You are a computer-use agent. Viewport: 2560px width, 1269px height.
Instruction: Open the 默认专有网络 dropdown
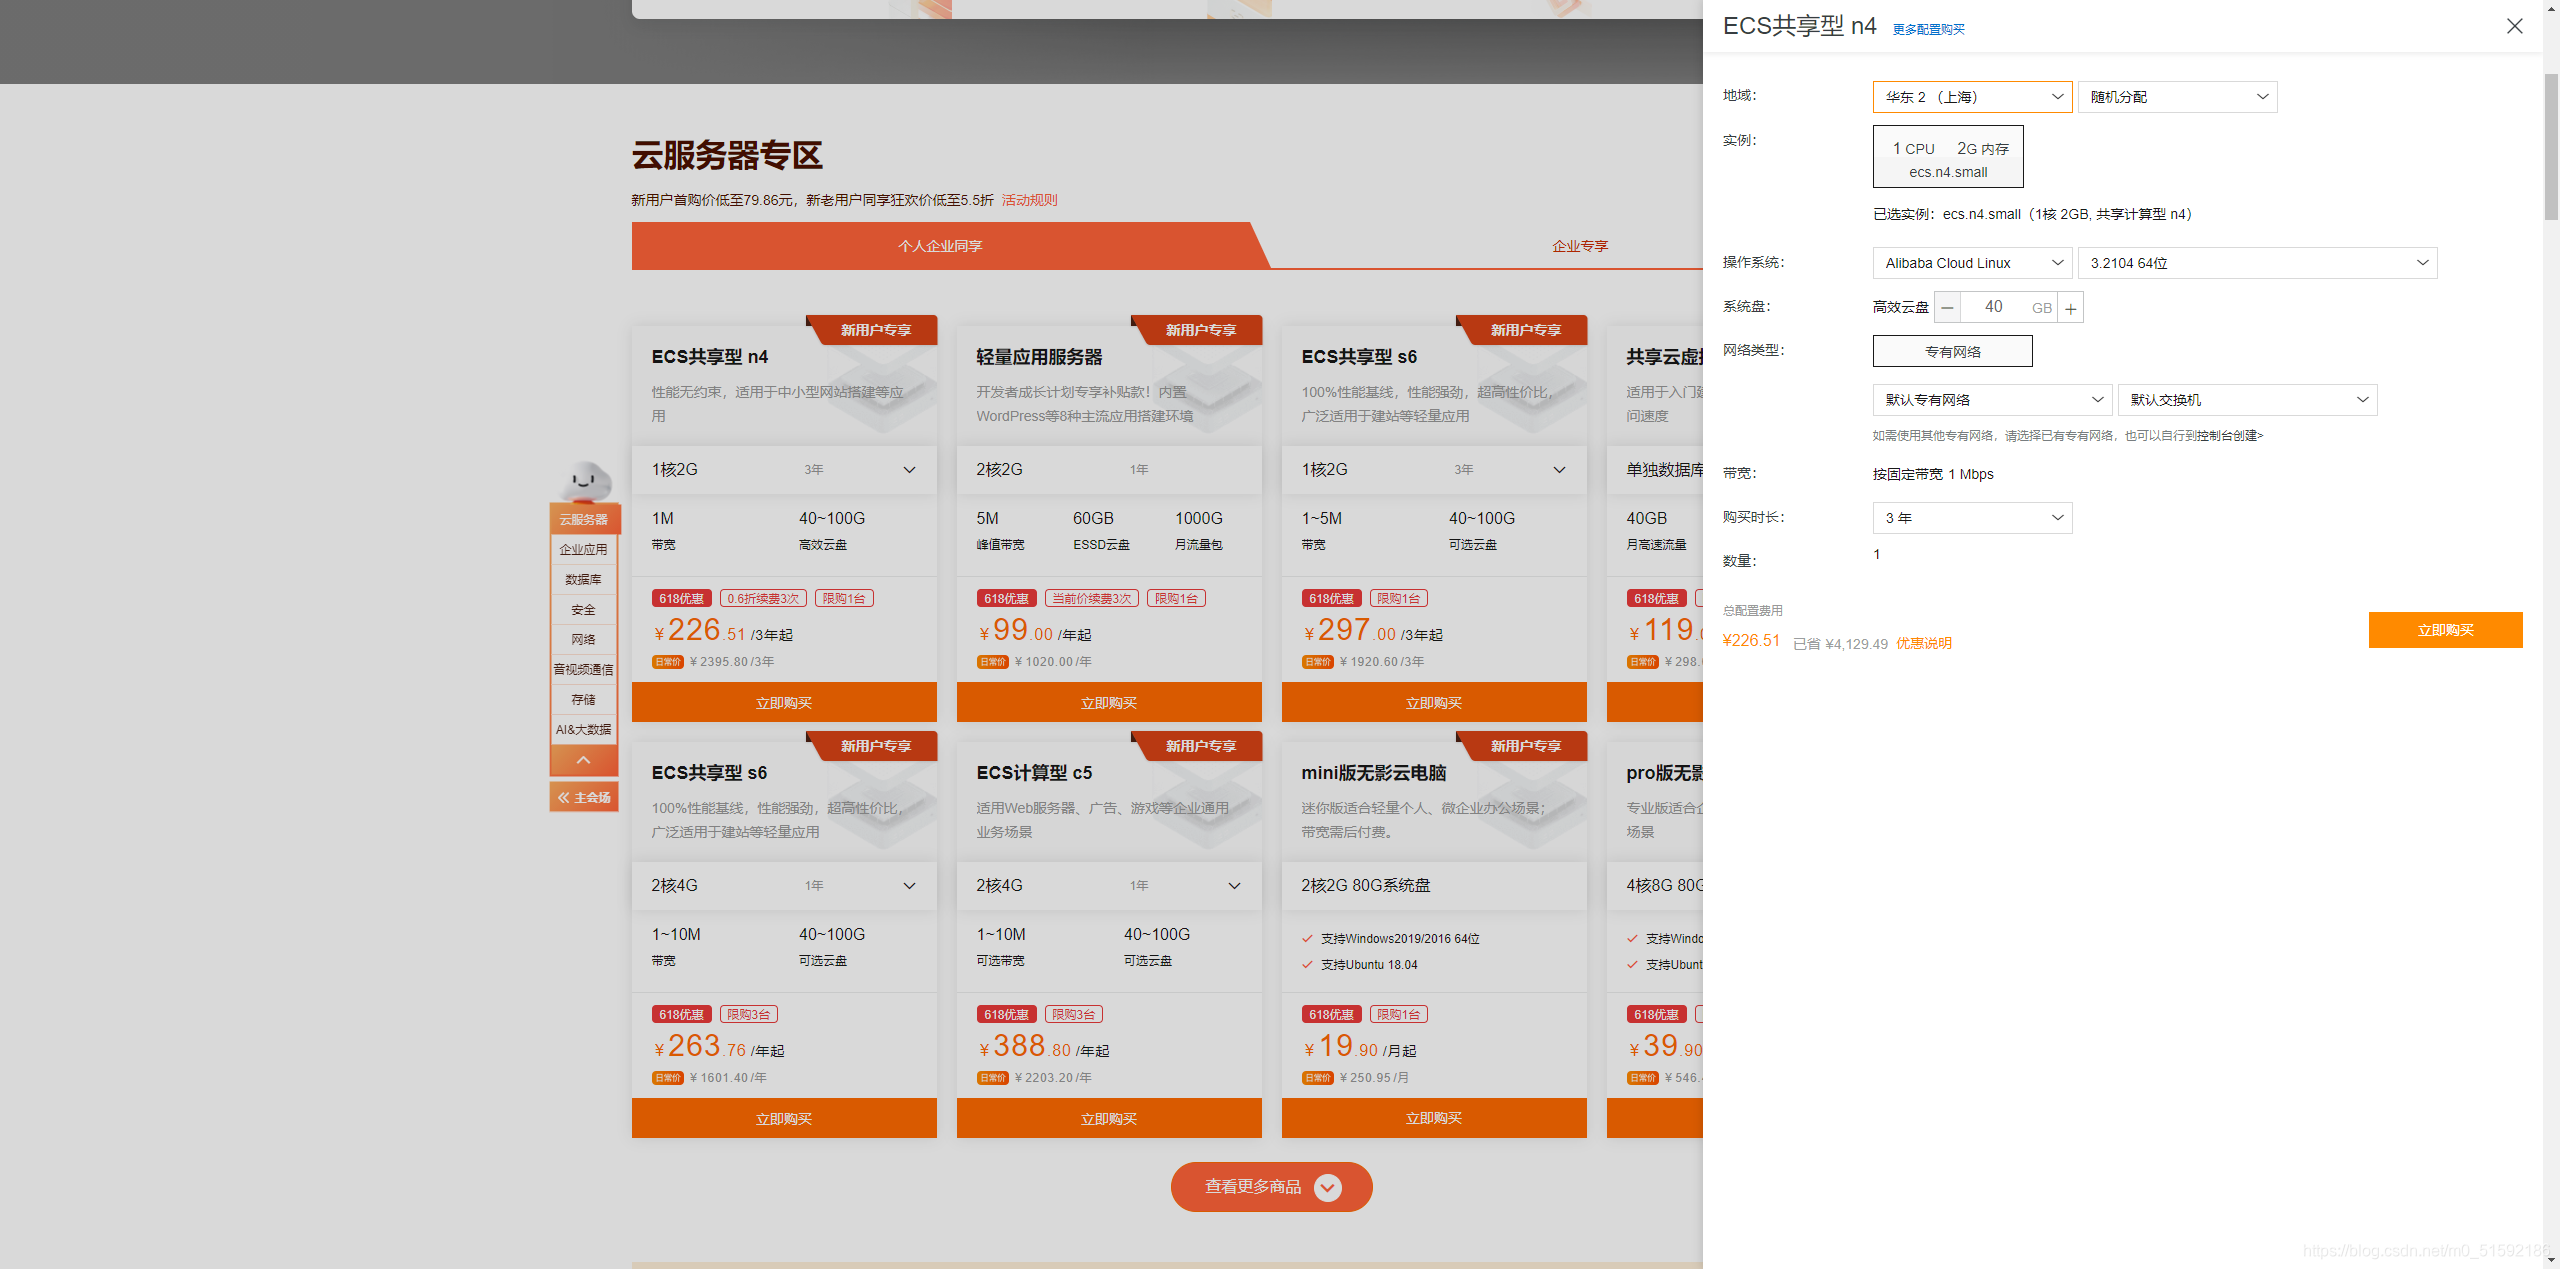coord(1992,400)
